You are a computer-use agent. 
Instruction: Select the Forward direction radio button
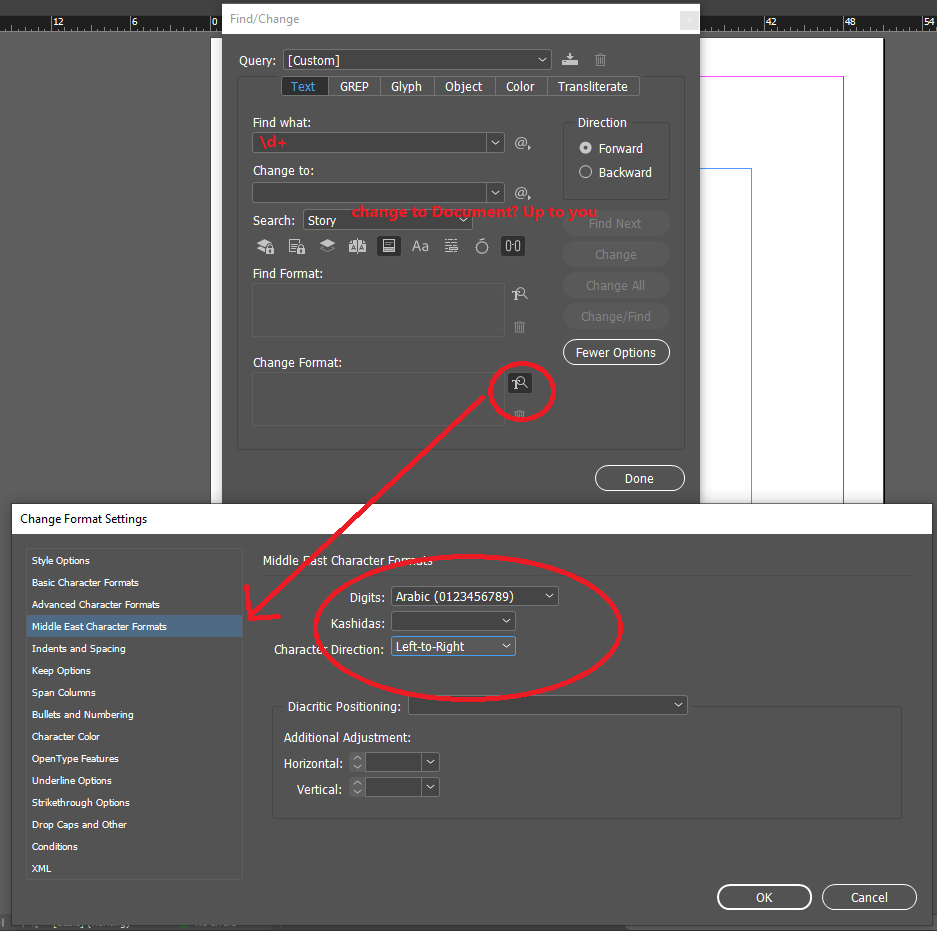click(586, 148)
